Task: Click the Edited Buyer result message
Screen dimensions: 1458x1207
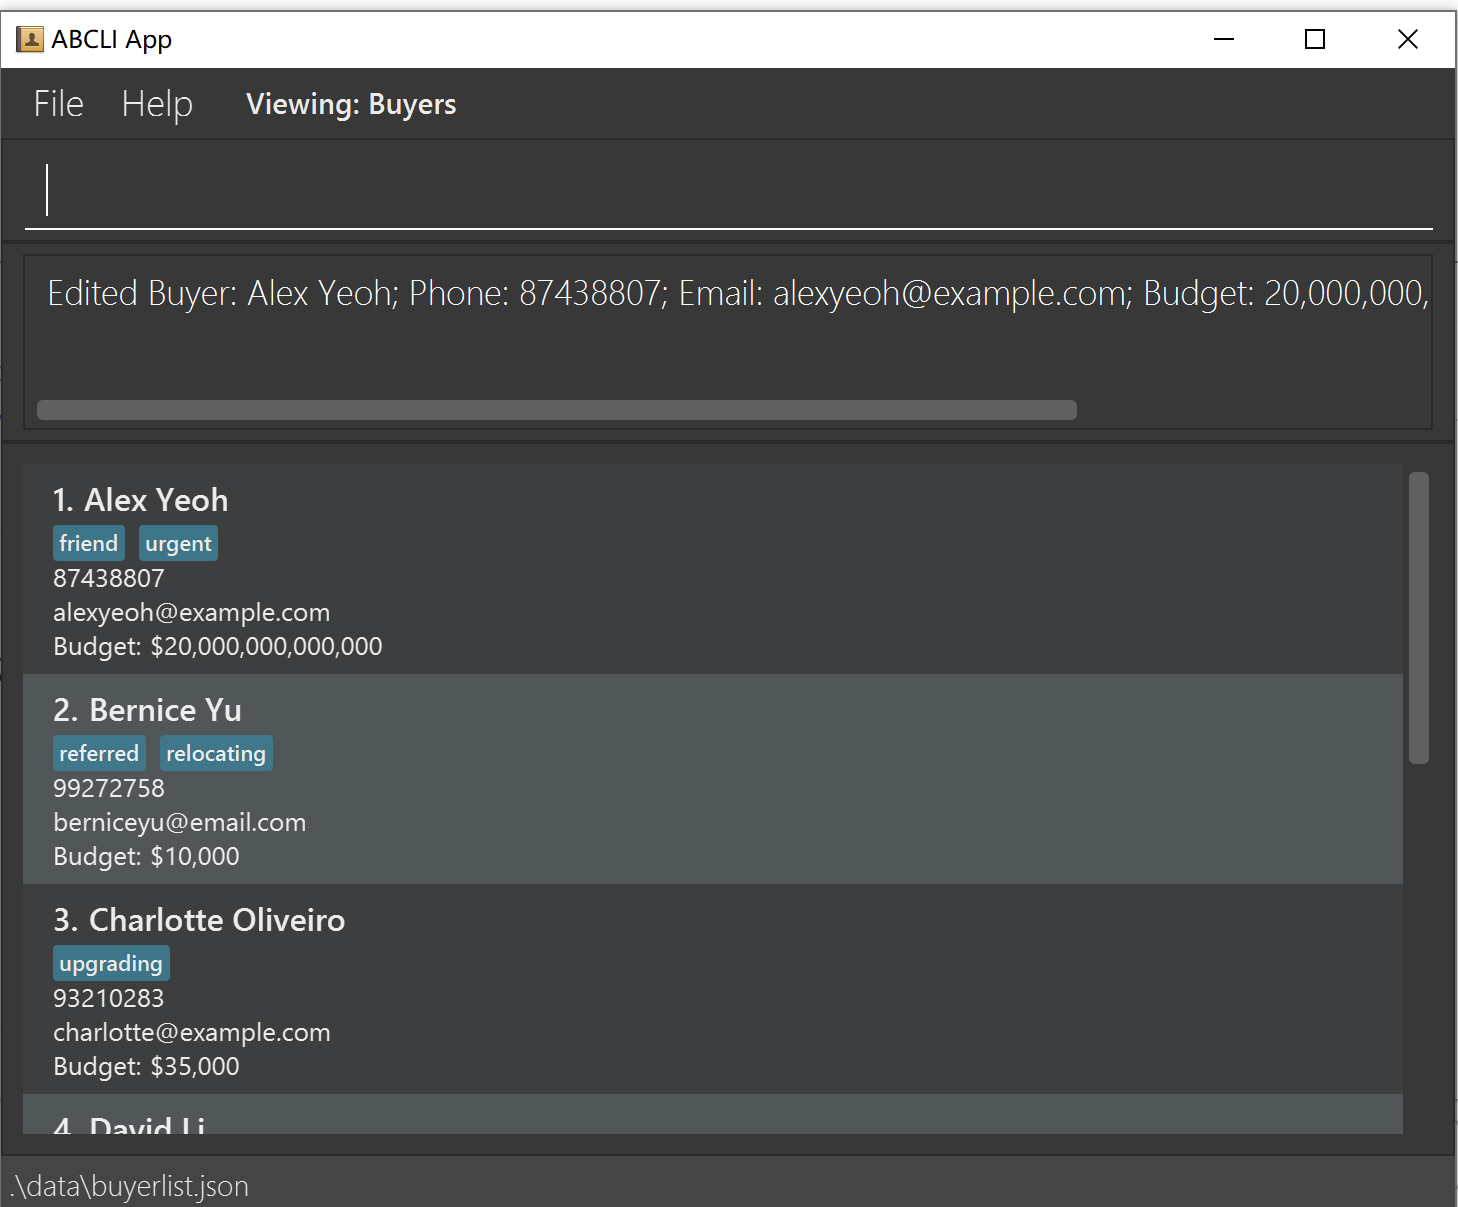Action: point(738,293)
